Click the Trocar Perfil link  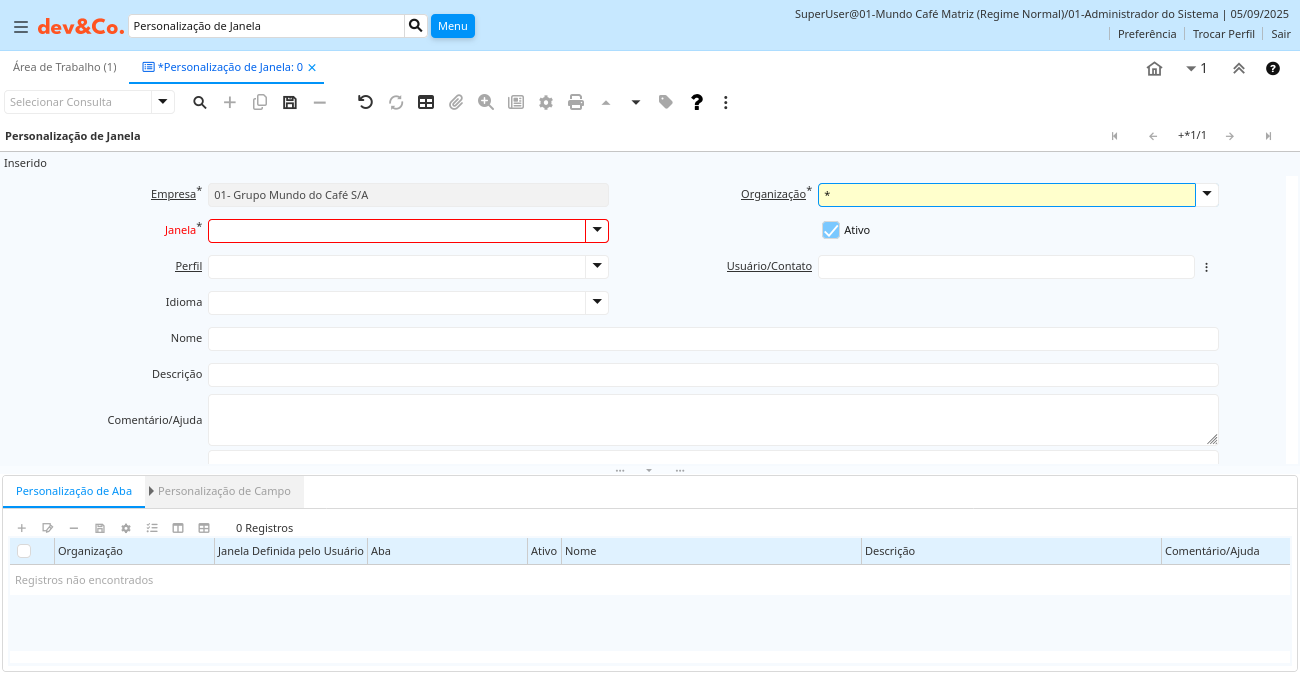point(1223,33)
